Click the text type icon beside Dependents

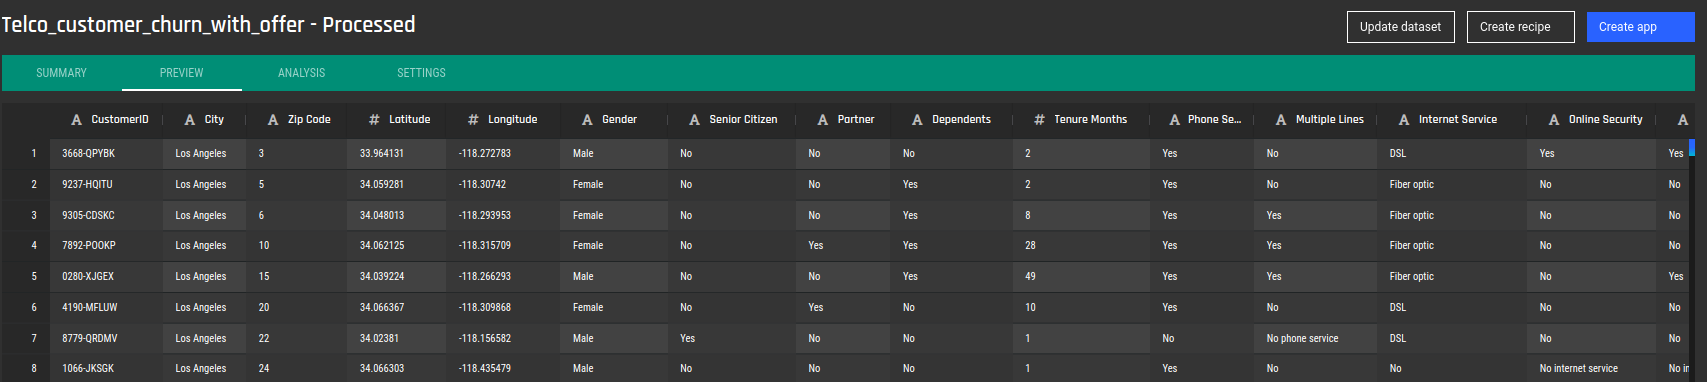point(917,120)
